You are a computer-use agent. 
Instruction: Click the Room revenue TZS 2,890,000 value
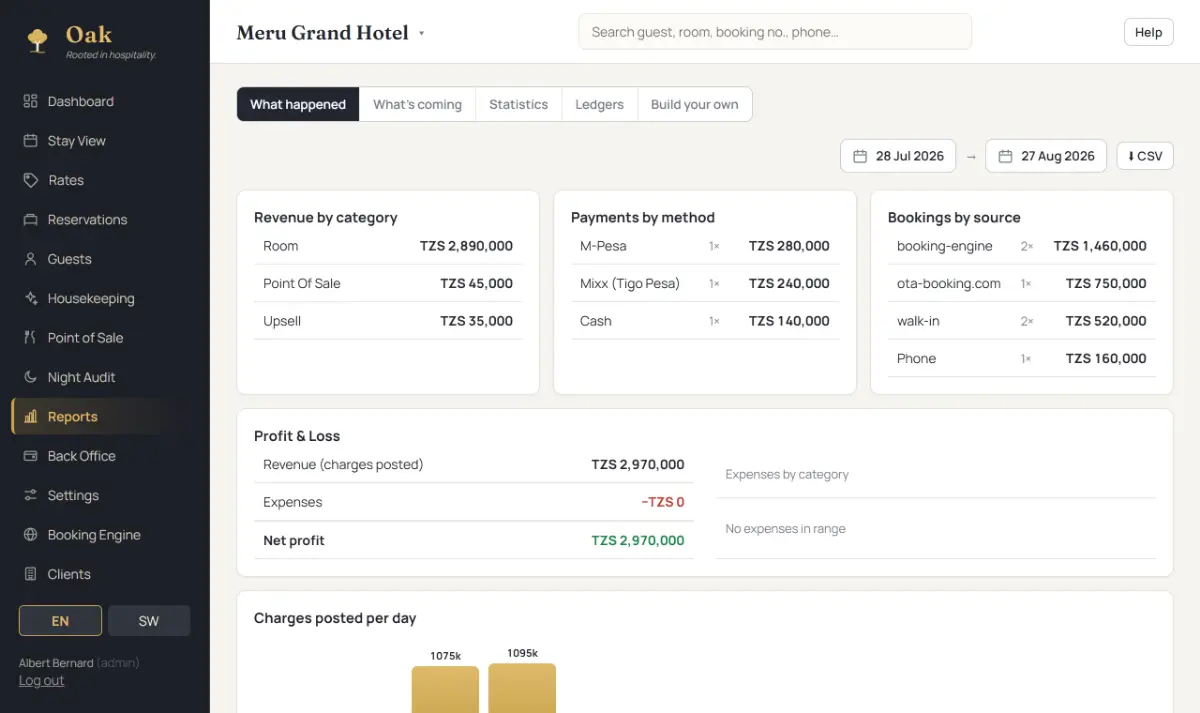click(x=466, y=246)
